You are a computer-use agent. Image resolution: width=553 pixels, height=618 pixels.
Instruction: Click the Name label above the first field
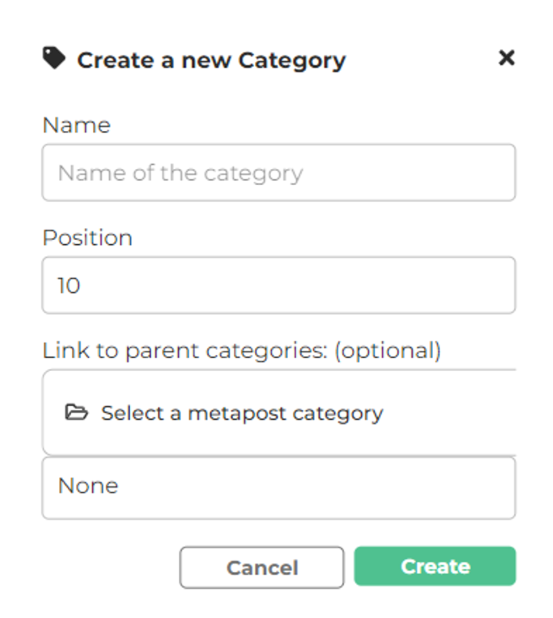[x=76, y=125]
